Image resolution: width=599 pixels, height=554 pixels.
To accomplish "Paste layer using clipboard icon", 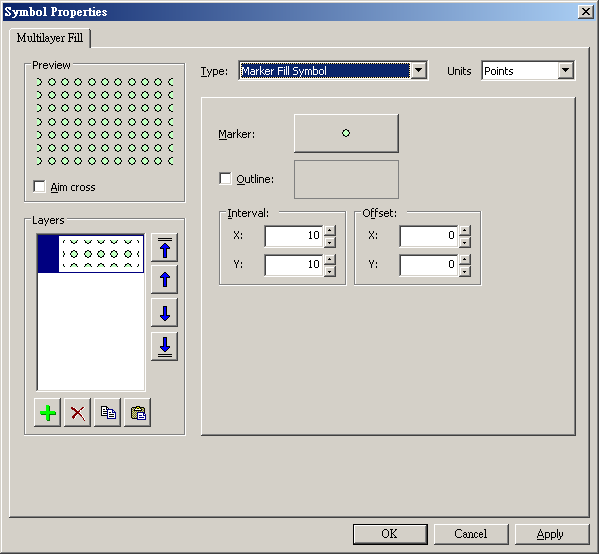I will click(138, 413).
